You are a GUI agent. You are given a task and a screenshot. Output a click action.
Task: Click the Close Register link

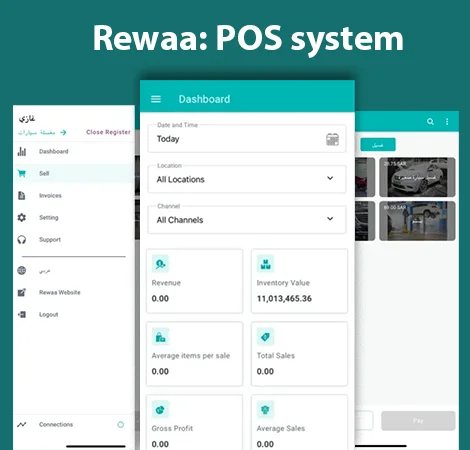108,132
